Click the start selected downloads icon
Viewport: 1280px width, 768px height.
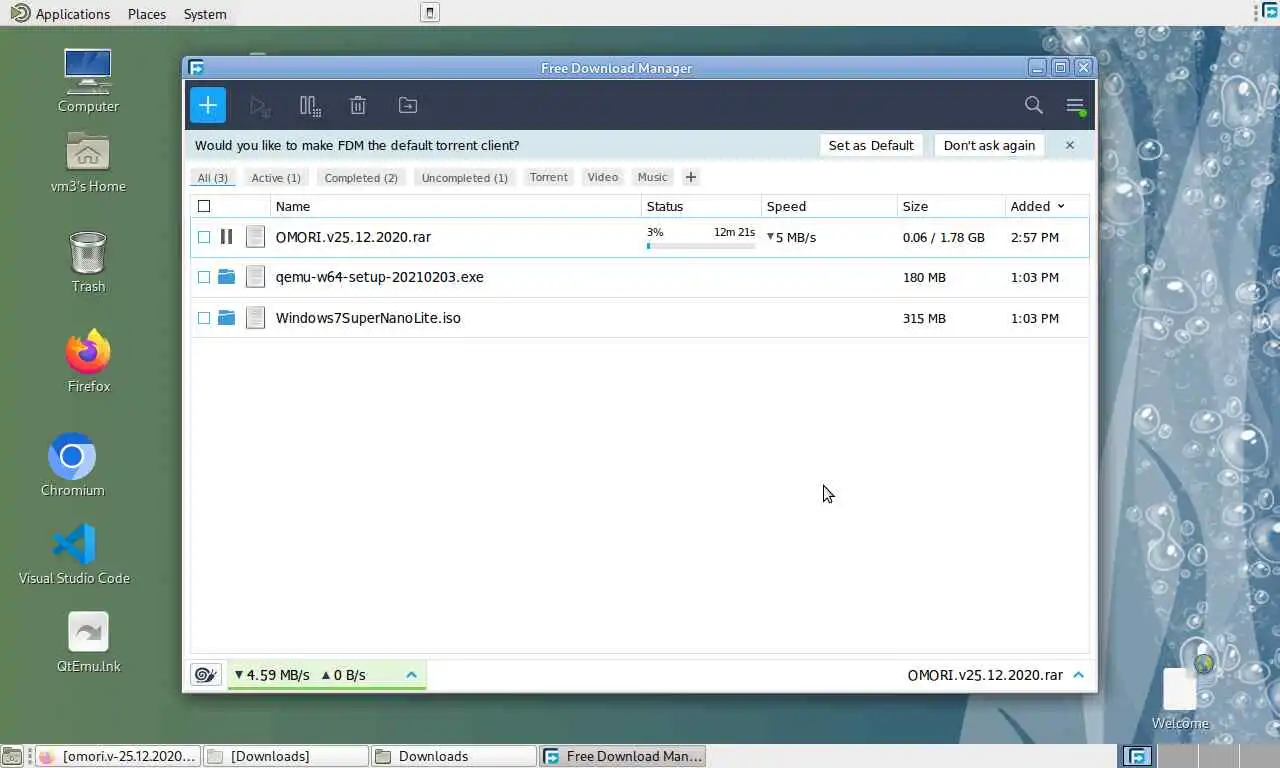(x=260, y=105)
